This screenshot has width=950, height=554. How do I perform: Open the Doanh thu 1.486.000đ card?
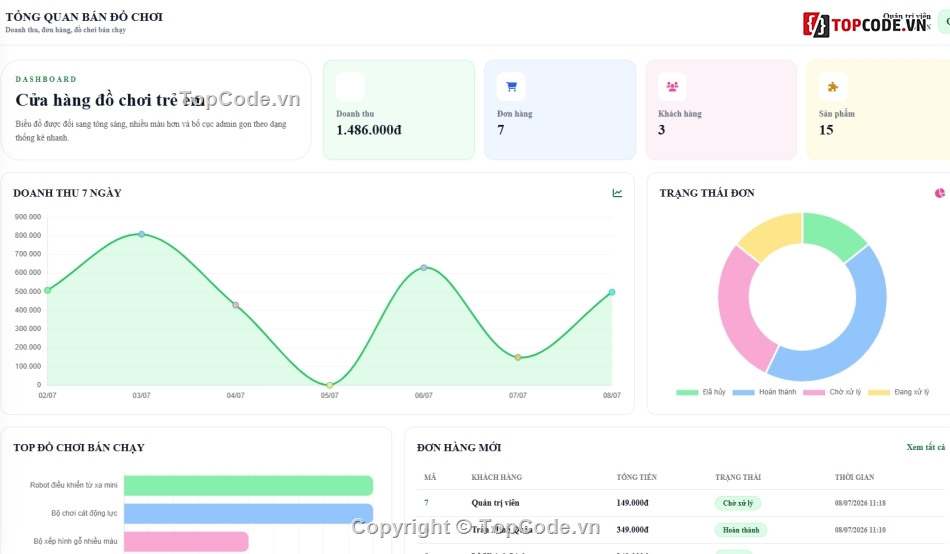click(x=399, y=110)
